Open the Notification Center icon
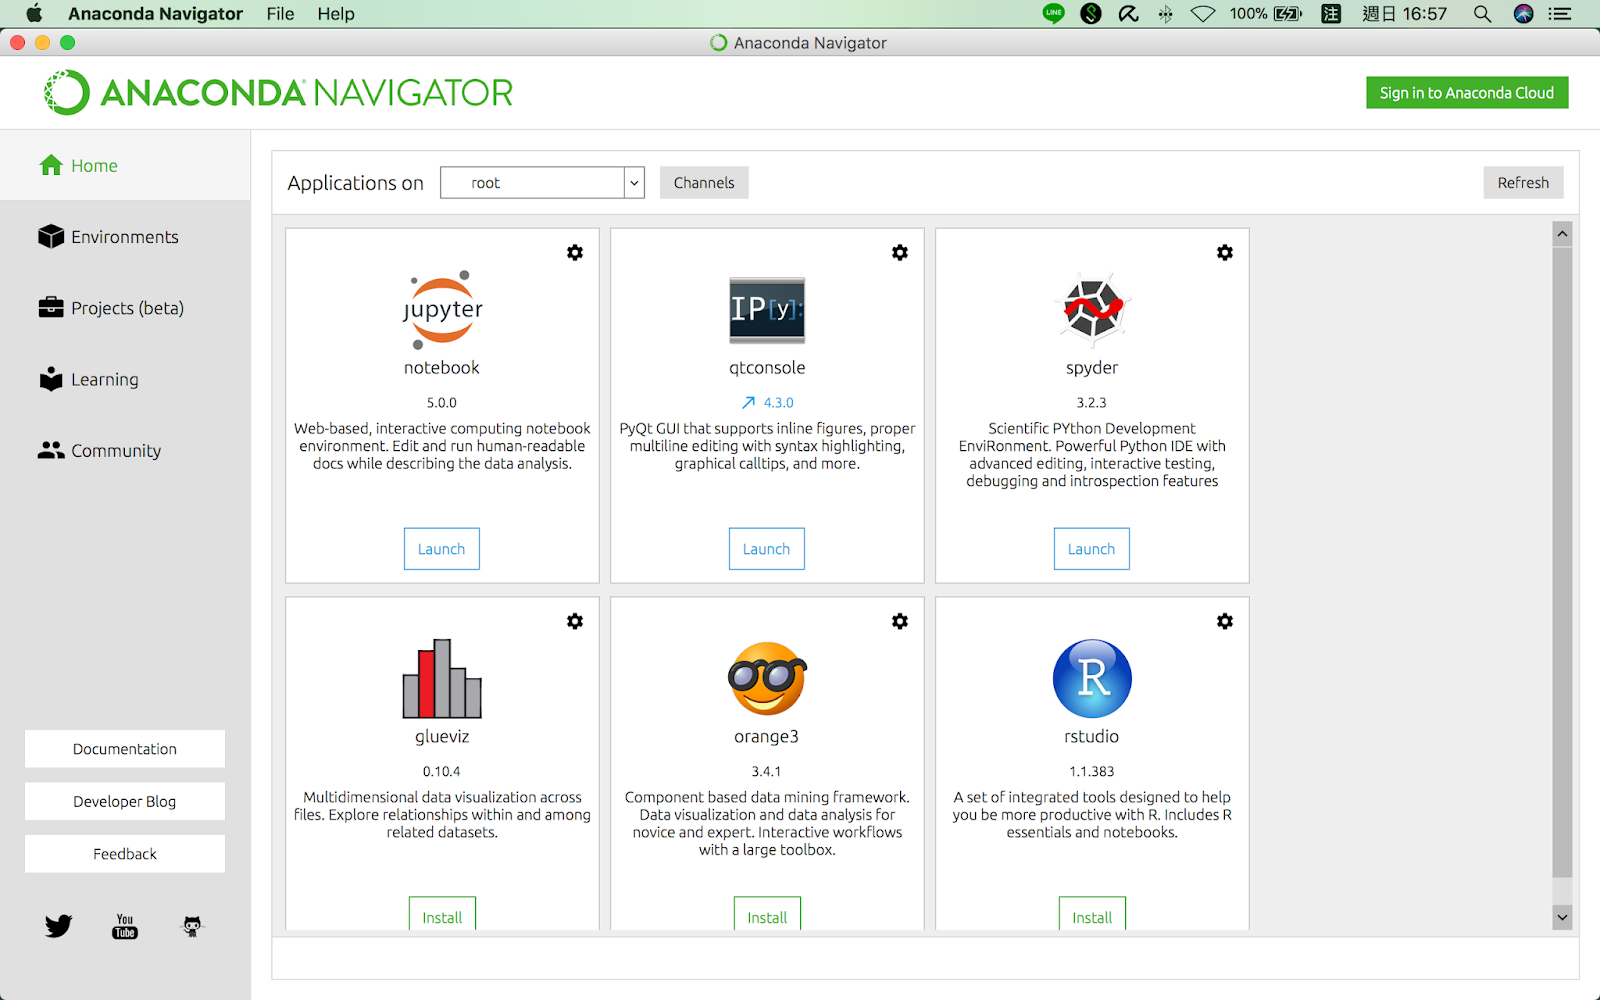 [x=1560, y=14]
